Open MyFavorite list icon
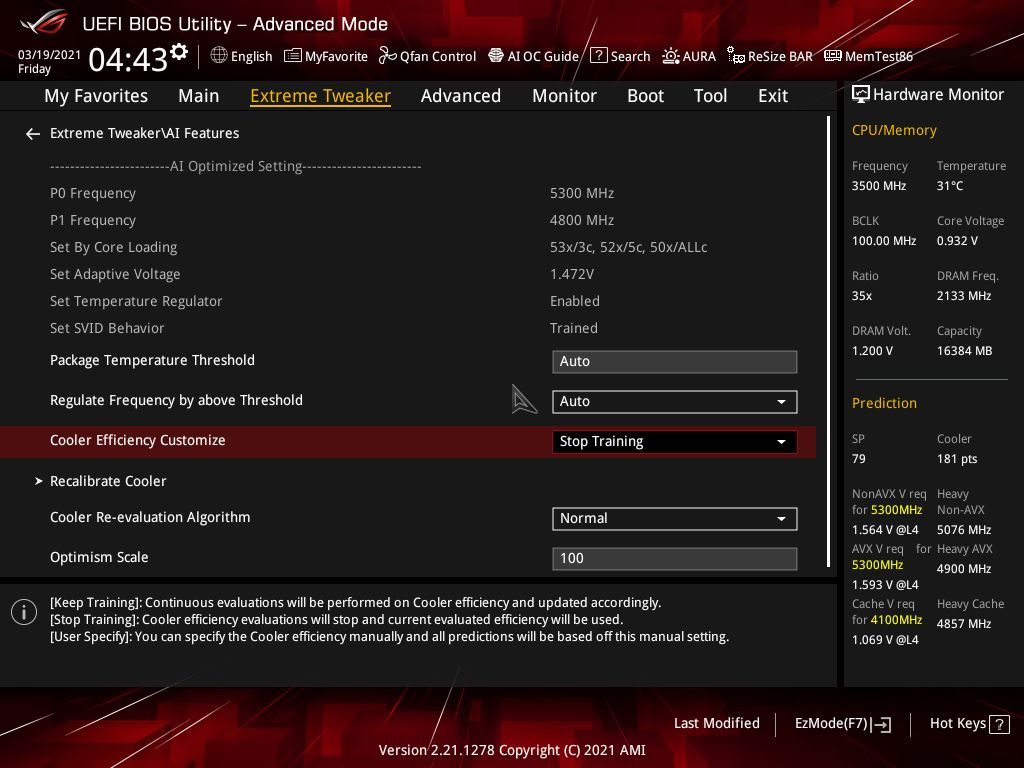Screen dimensions: 1024x768 click(x=293, y=56)
